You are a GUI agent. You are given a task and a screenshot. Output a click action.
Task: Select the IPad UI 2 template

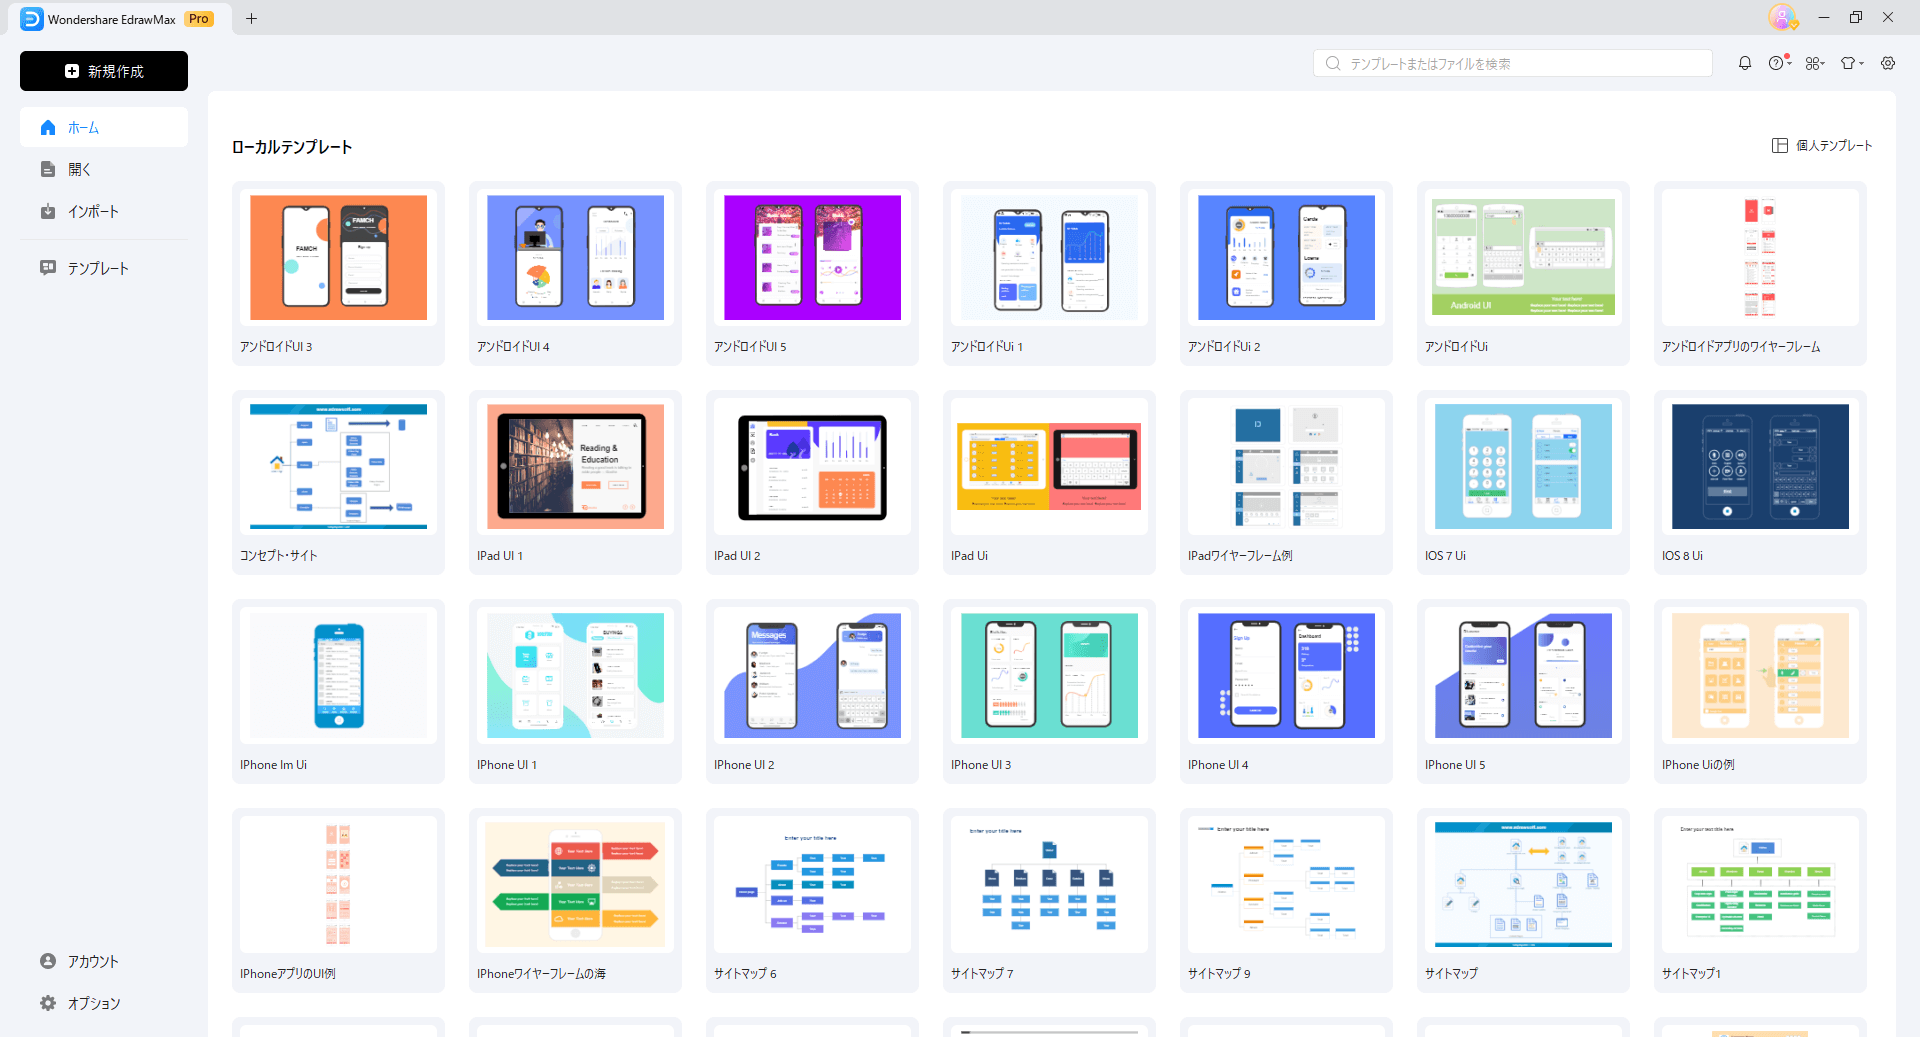click(812, 482)
